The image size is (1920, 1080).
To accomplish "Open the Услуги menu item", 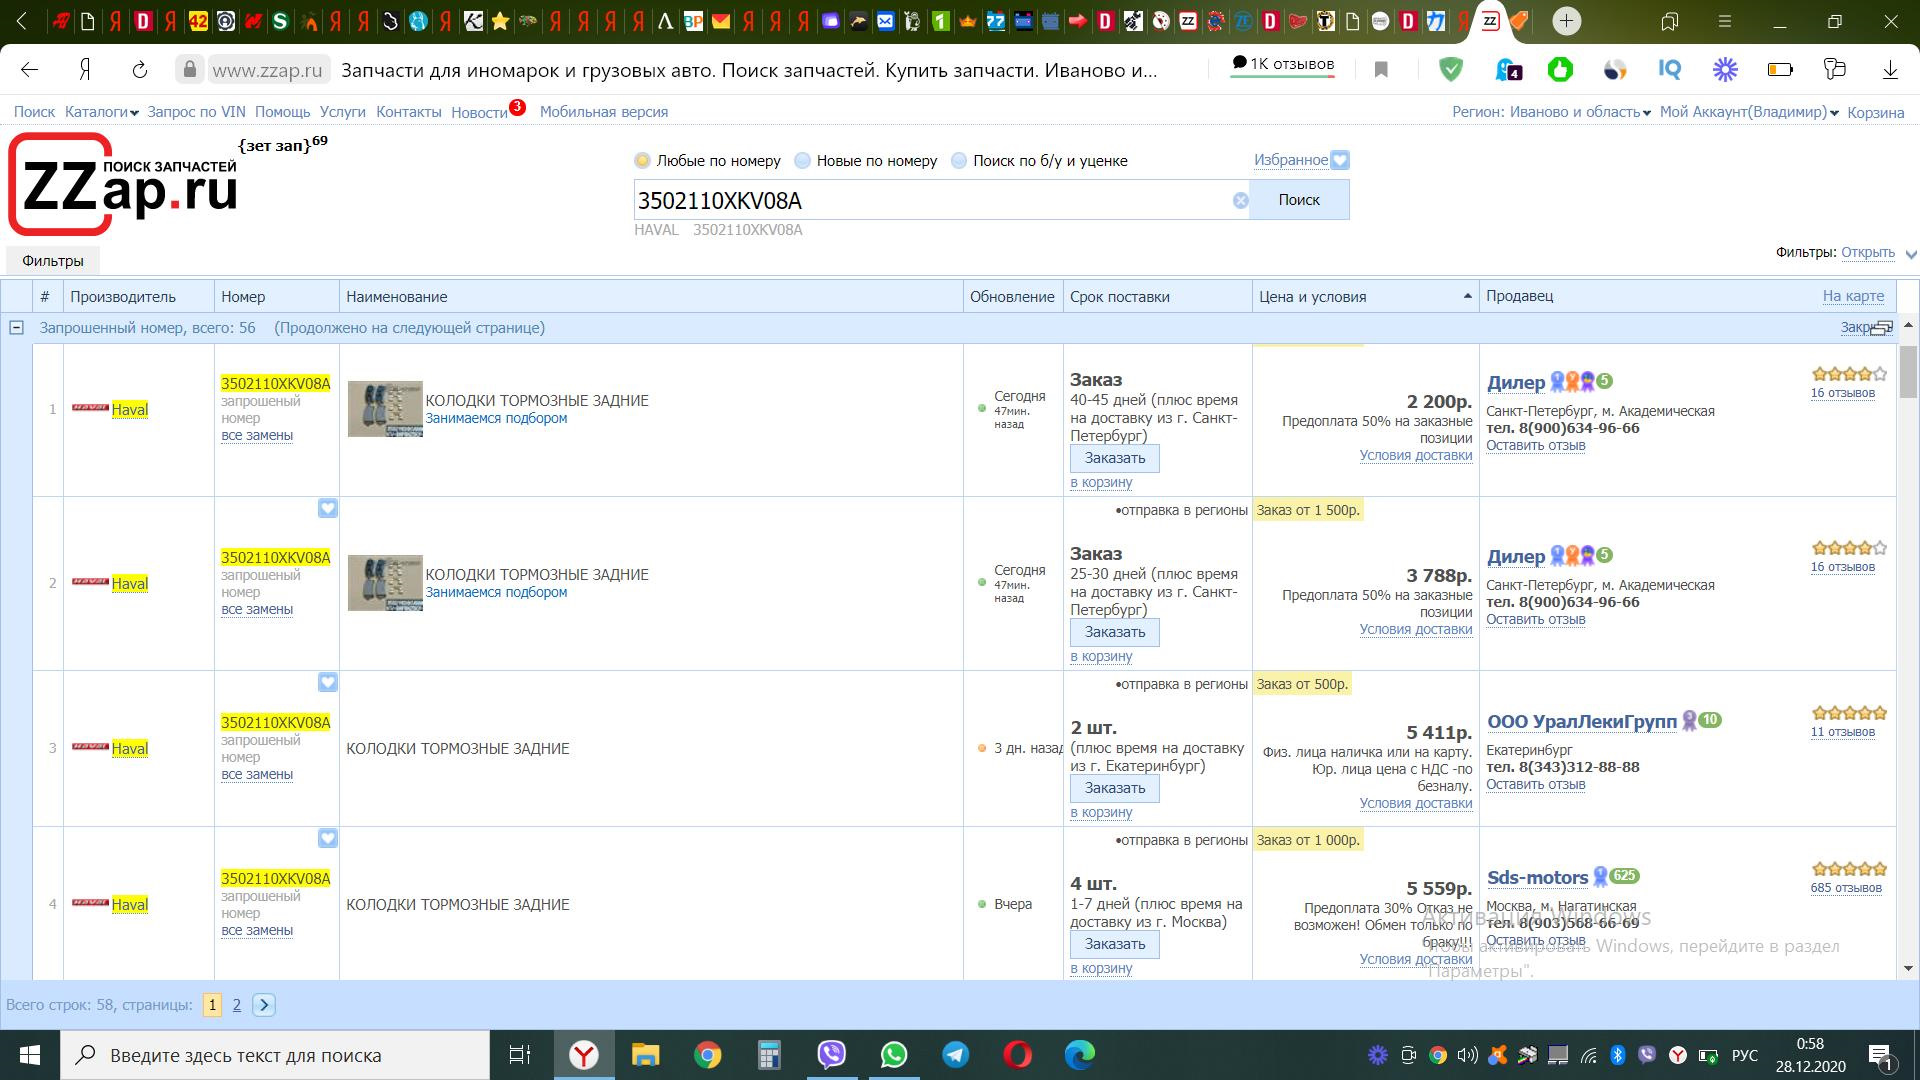I will 343,112.
